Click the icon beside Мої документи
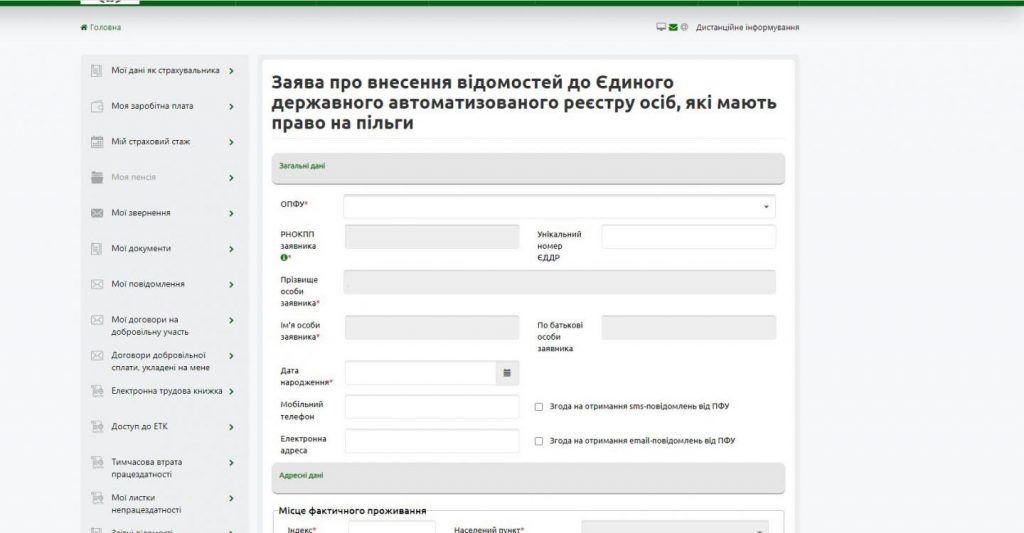Image resolution: width=1024 pixels, height=533 pixels. pyautogui.click(x=97, y=248)
